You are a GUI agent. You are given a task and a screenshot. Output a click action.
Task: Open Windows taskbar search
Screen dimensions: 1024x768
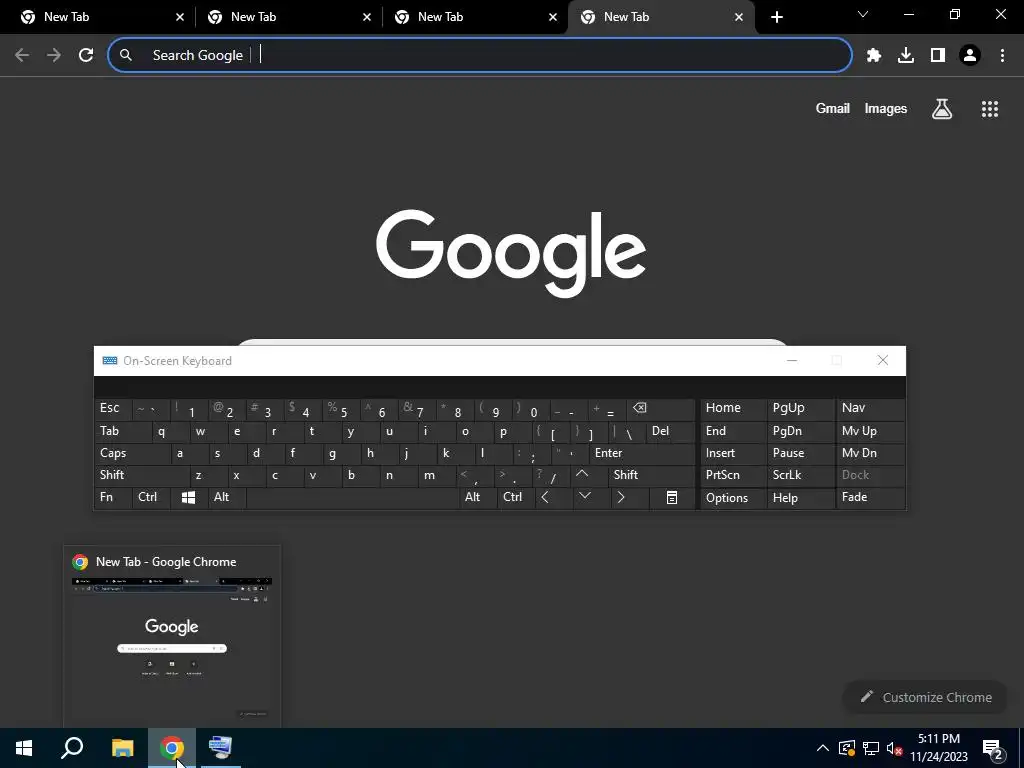pos(72,748)
